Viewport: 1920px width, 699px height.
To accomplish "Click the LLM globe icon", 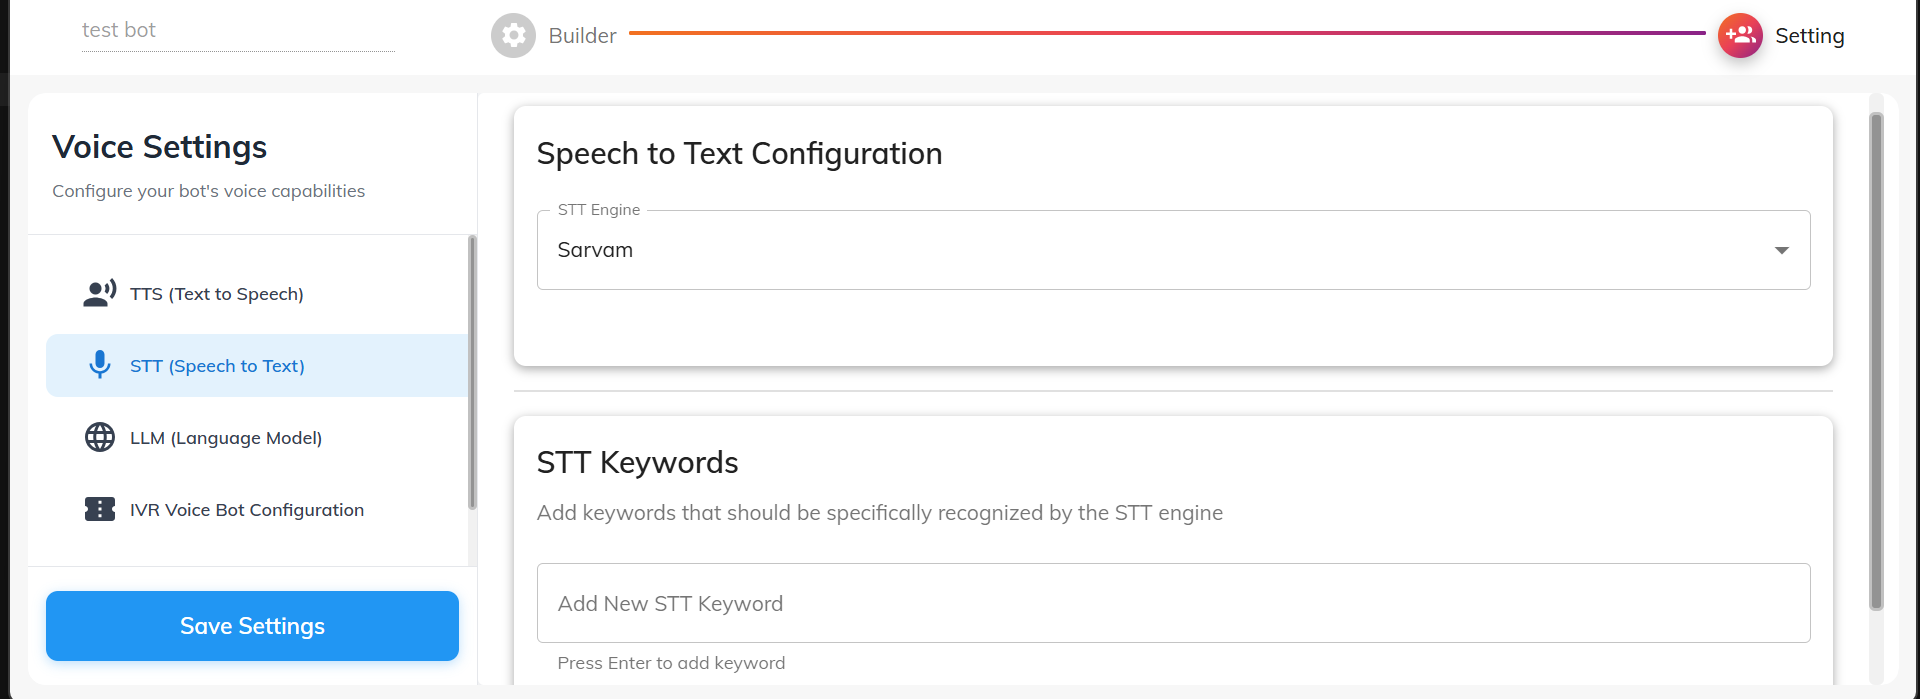I will click(99, 437).
